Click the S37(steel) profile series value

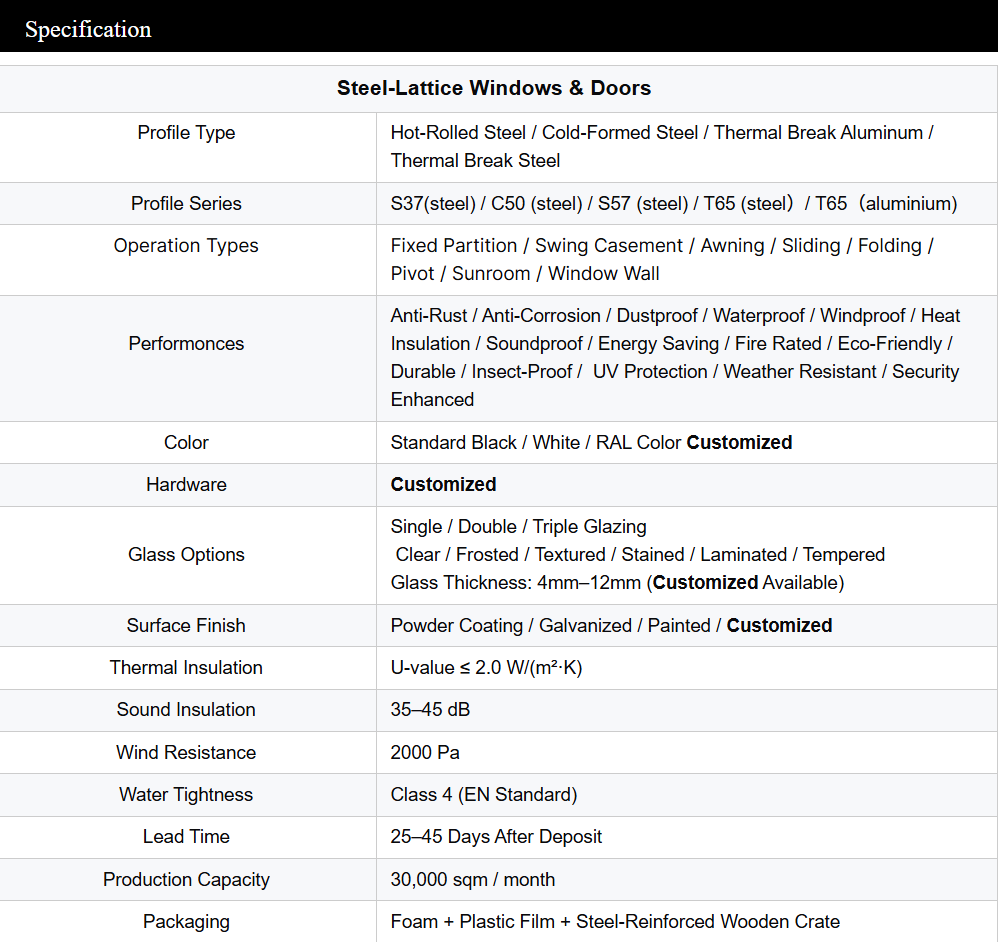tap(433, 204)
